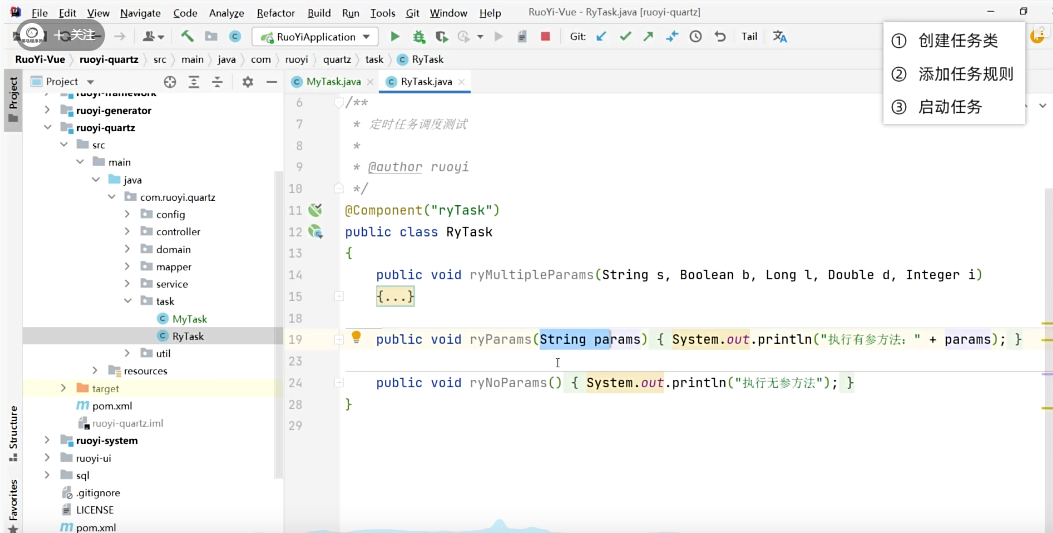Open the Refactor menu
This screenshot has height=533, width=1053.
click(x=275, y=13)
